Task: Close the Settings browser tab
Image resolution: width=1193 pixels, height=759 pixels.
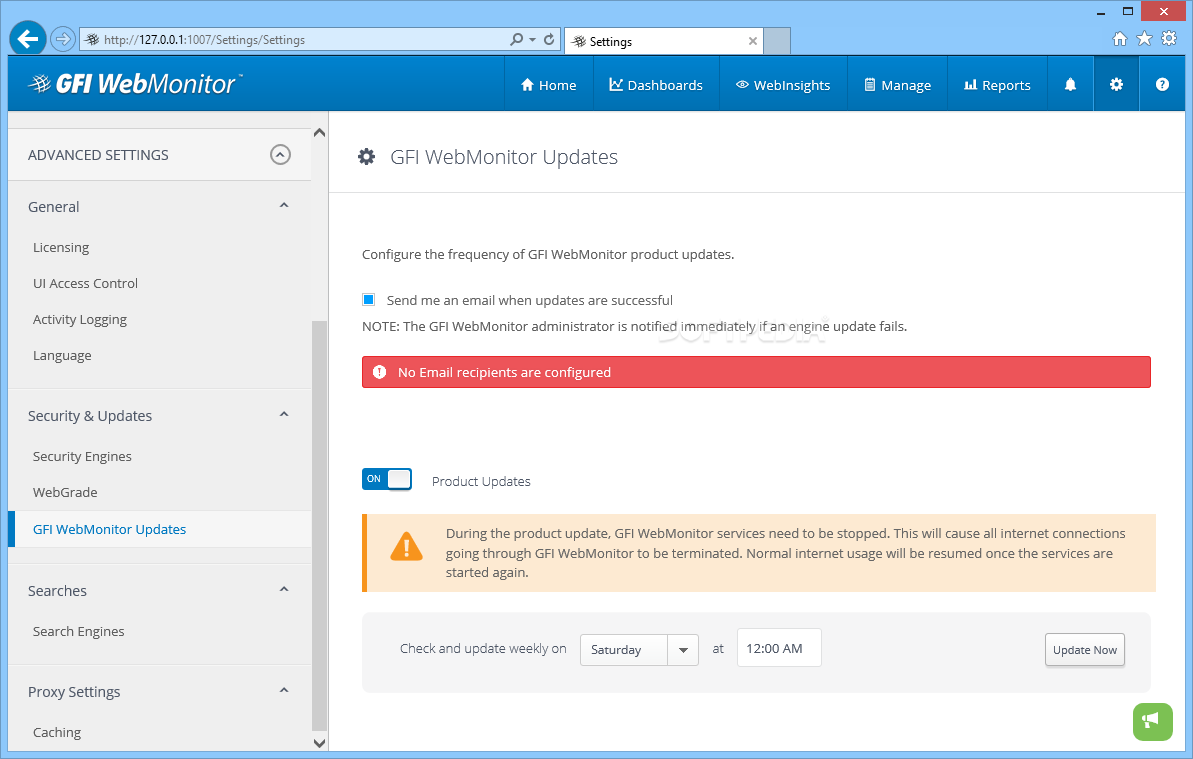Action: (752, 41)
